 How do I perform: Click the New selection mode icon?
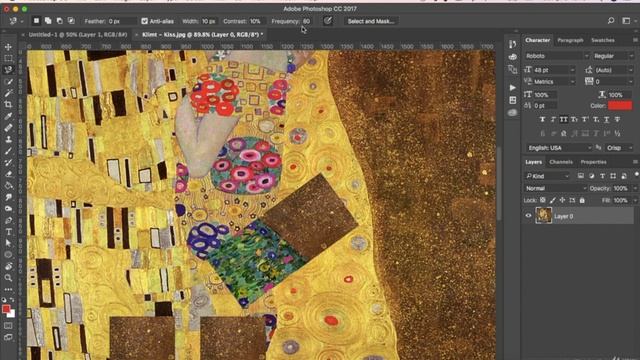pyautogui.click(x=36, y=21)
